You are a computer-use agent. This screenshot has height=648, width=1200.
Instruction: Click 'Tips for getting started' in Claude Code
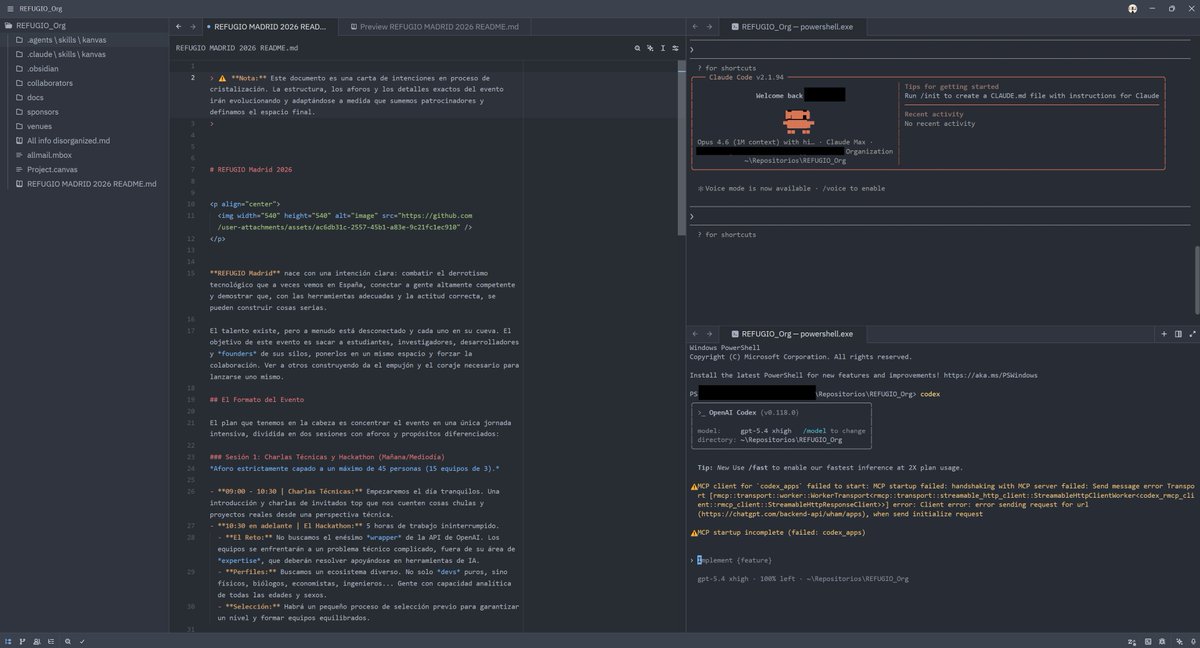point(951,87)
